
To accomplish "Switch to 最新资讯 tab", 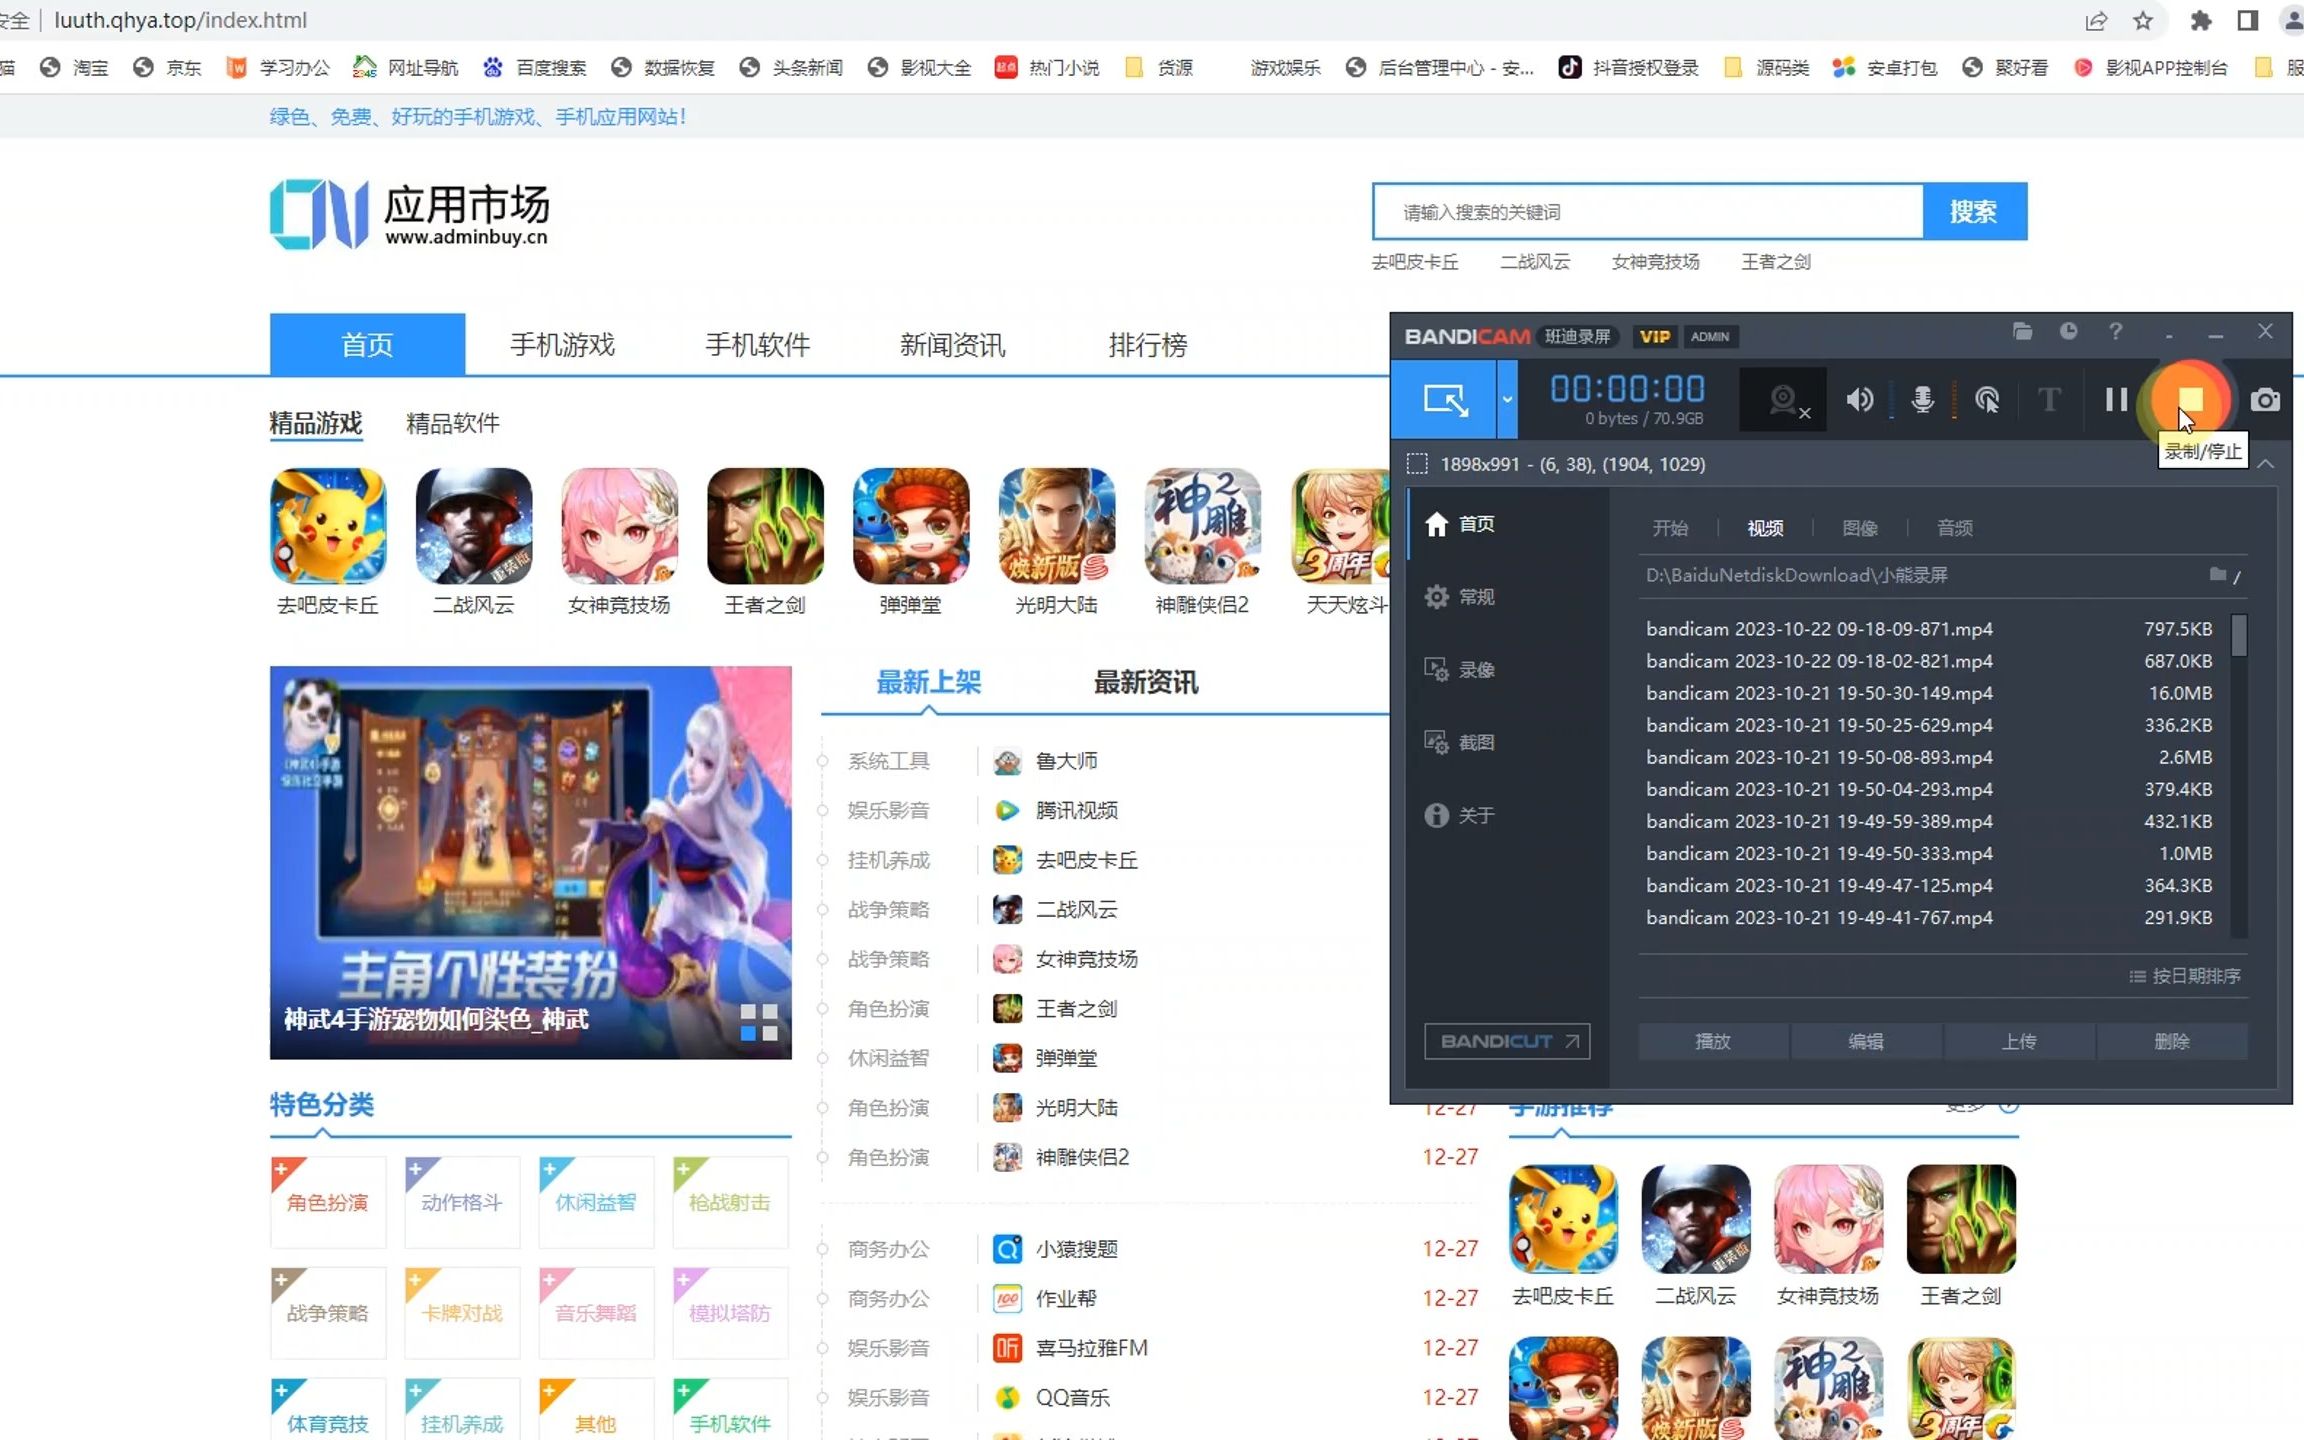I will click(1145, 683).
